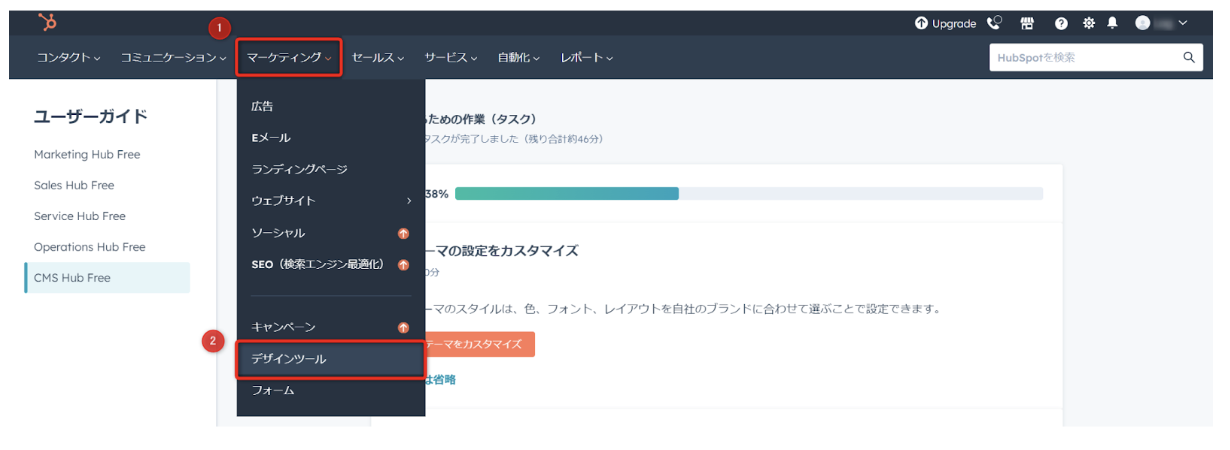Open Service Hub Free guide
This screenshot has height=450, width=1230.
pos(80,216)
